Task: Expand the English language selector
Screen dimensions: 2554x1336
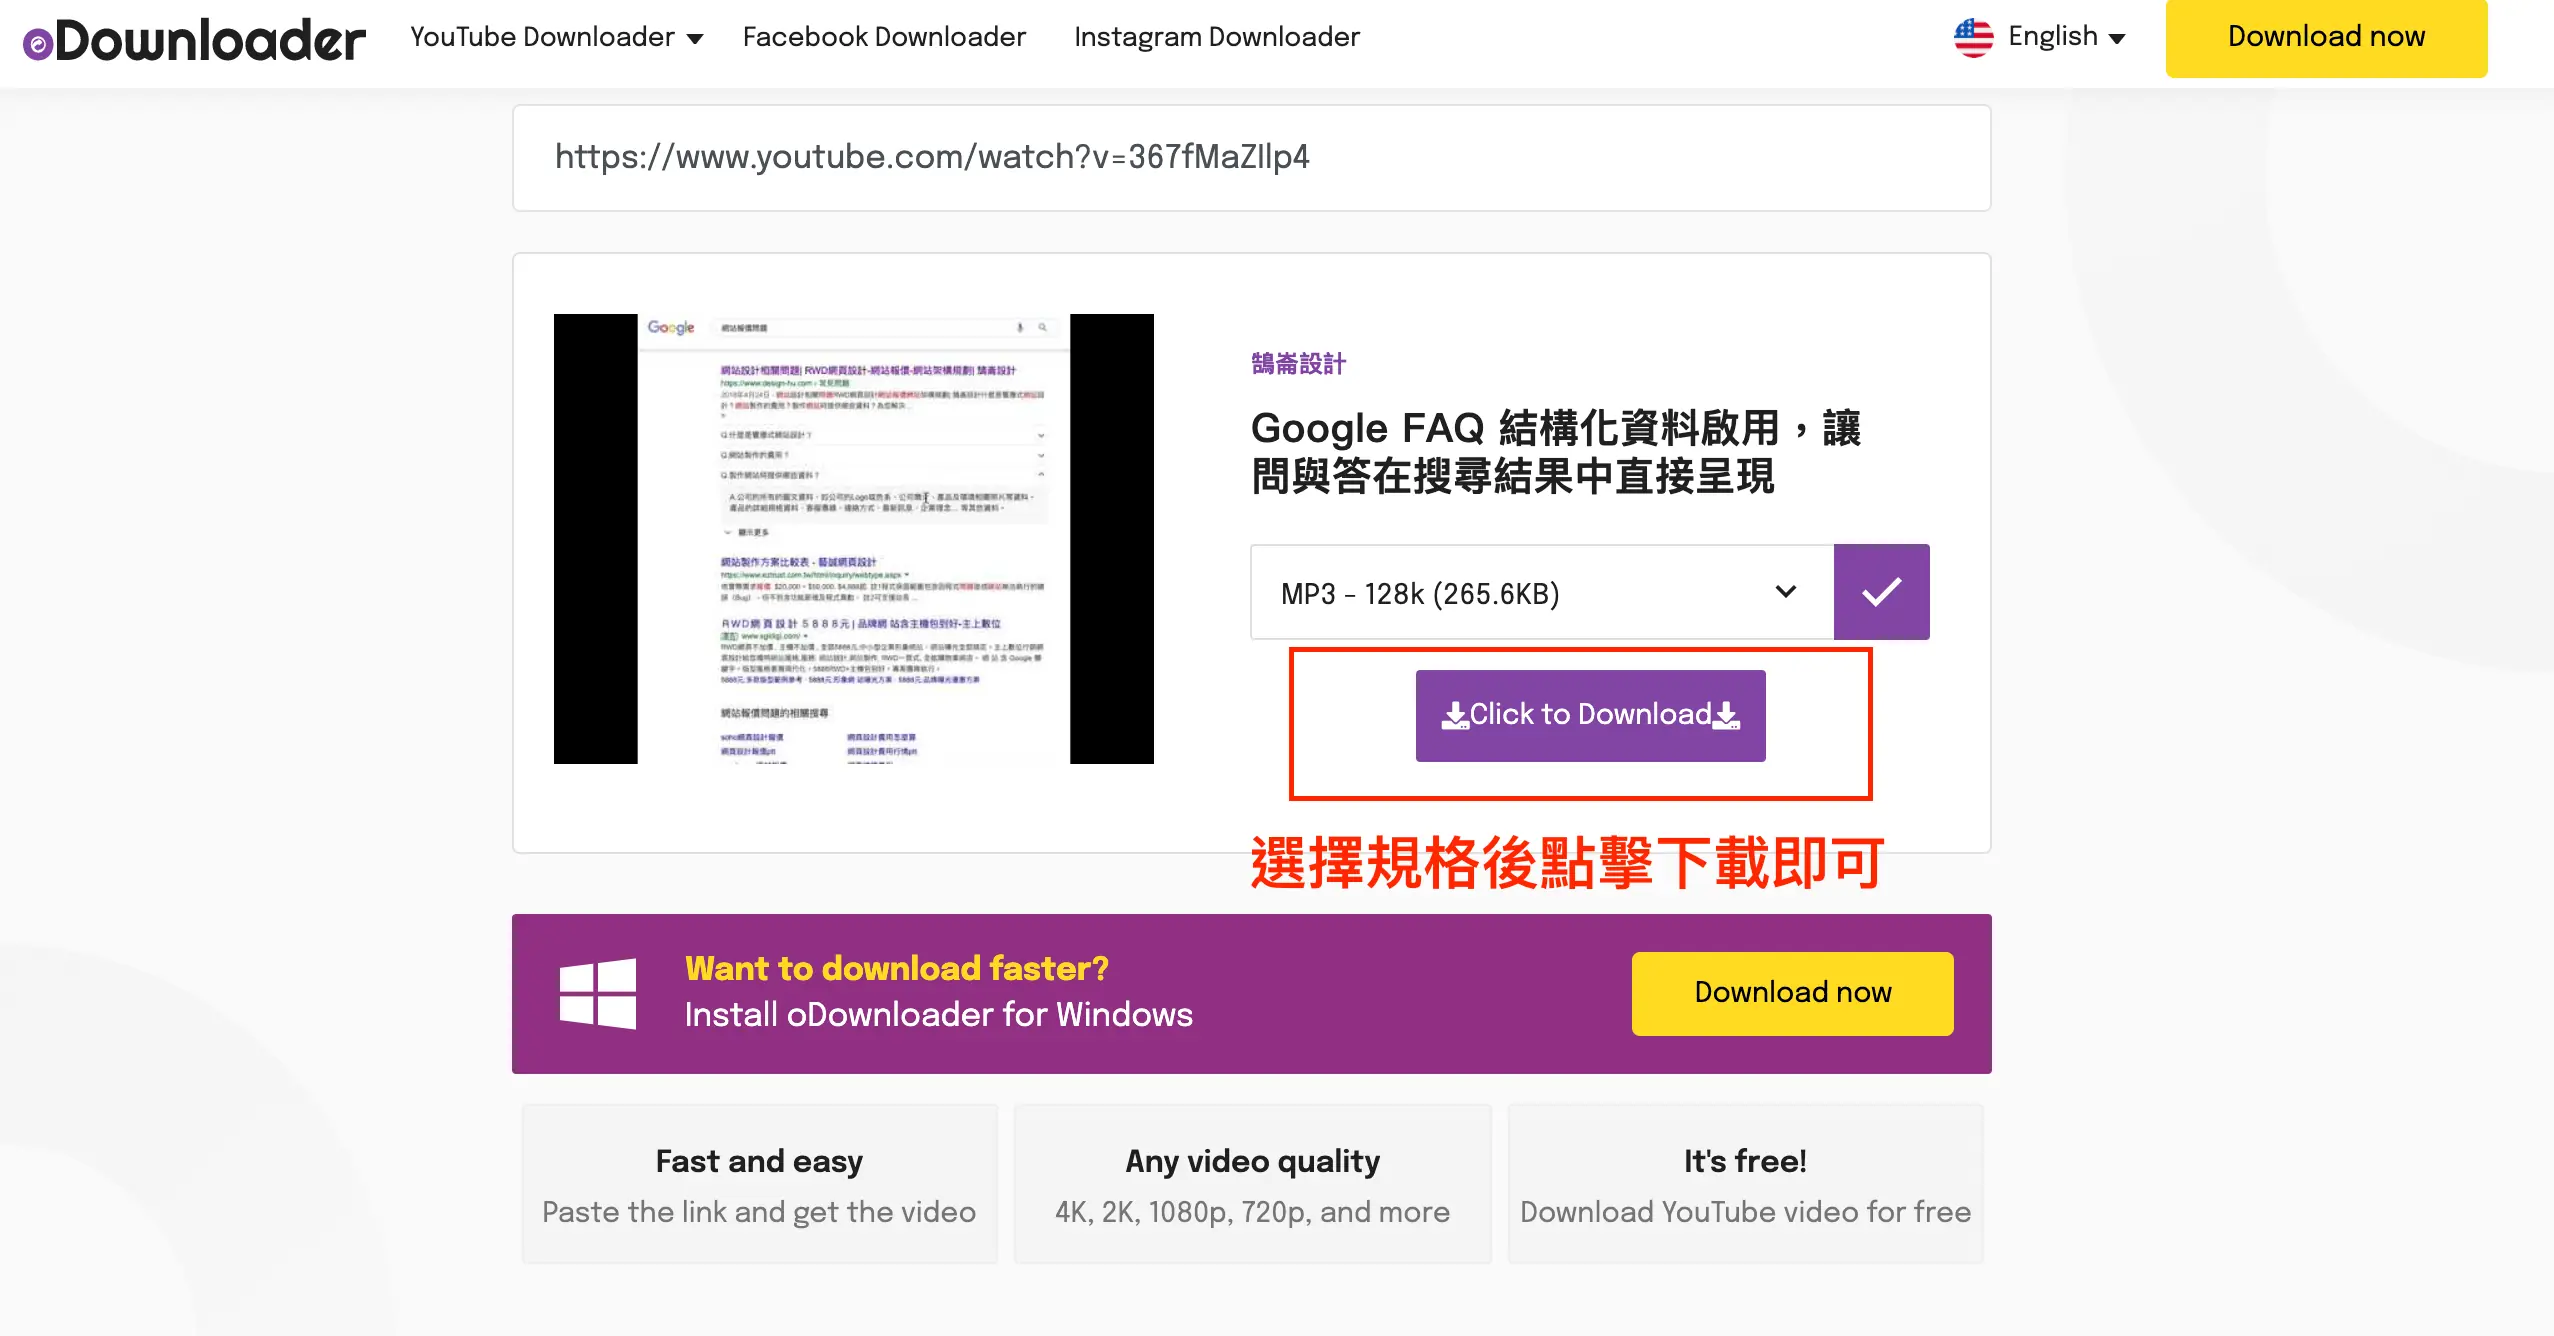Action: [x=2066, y=37]
